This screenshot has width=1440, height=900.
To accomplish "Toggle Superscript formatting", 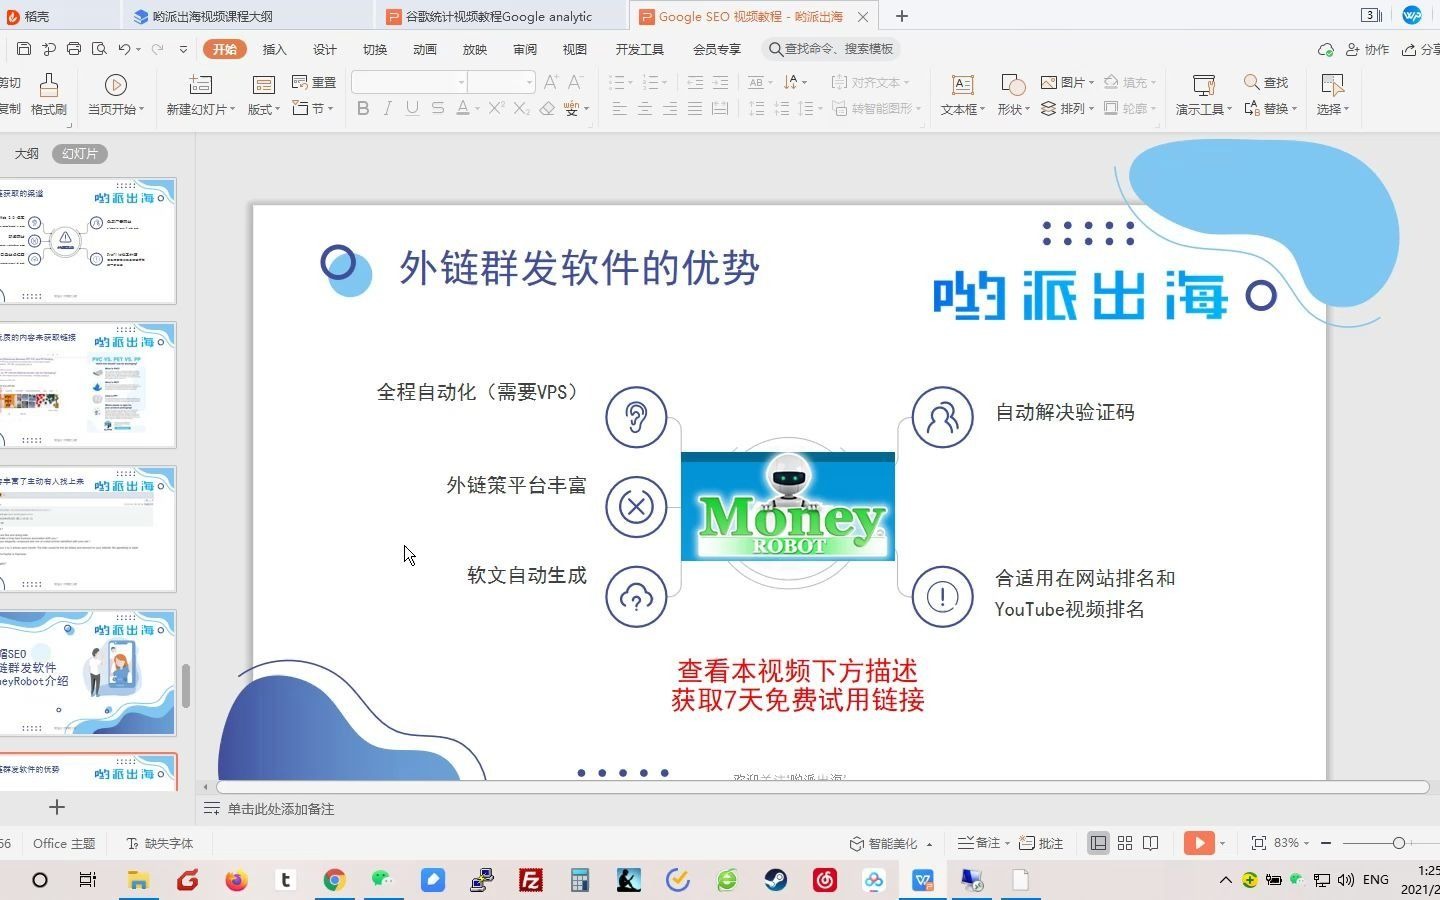I will 496,108.
